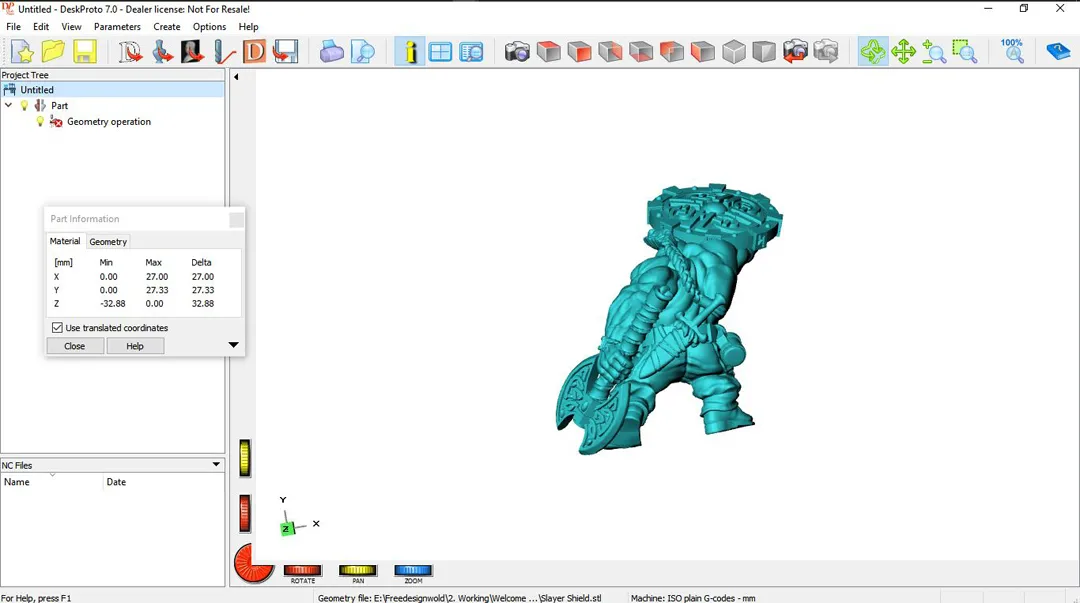Open print preview with the page and magnifier icon
Viewport: 1080px width, 603px height.
(362, 52)
